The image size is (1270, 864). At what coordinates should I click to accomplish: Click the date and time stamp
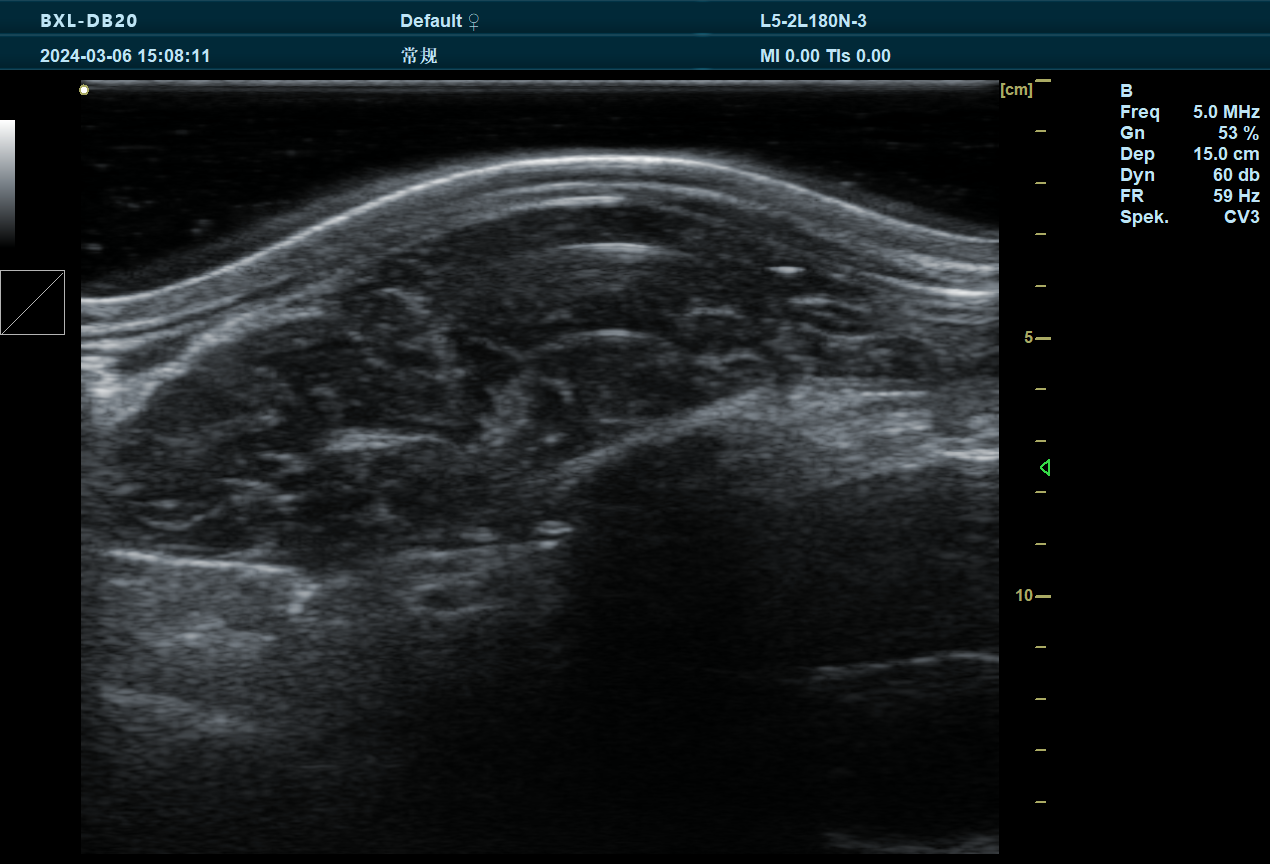click(125, 56)
